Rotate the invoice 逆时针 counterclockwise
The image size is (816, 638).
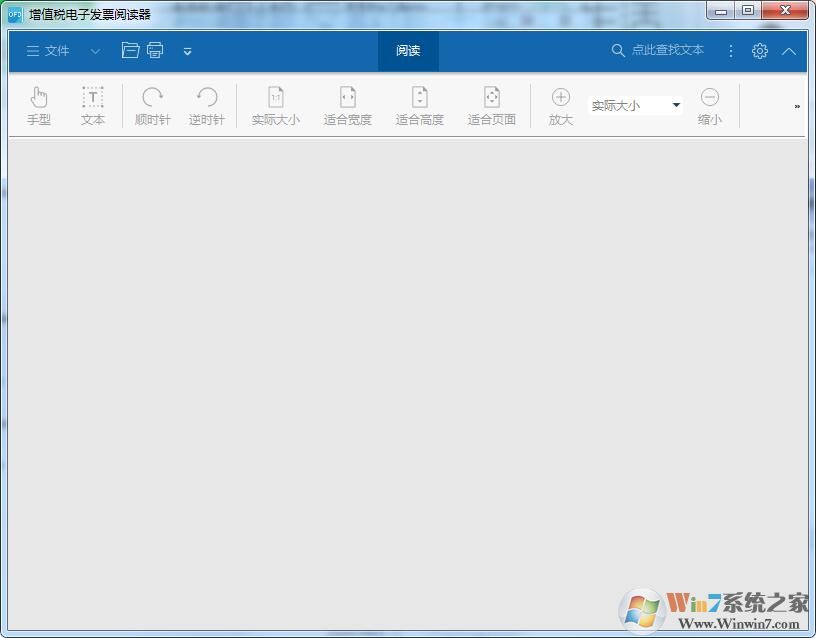(206, 105)
